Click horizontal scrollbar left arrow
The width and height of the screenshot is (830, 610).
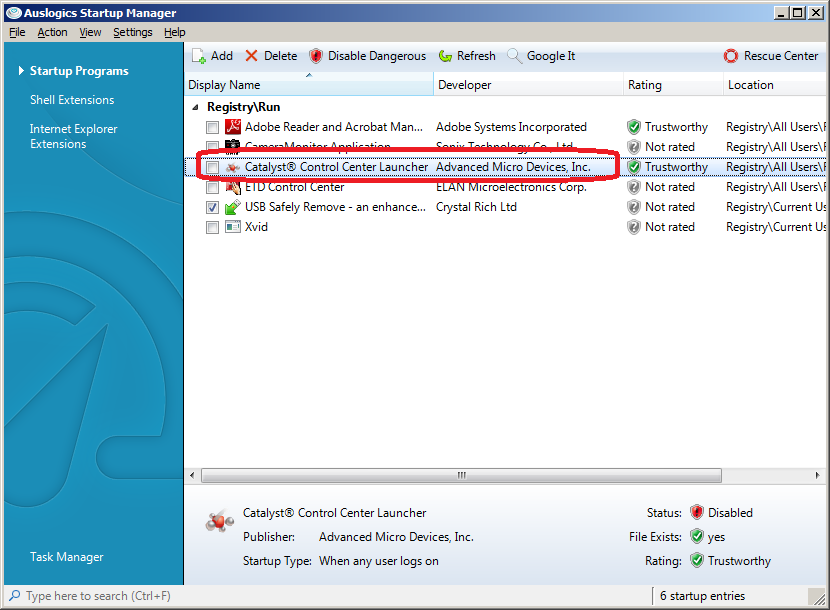click(192, 475)
